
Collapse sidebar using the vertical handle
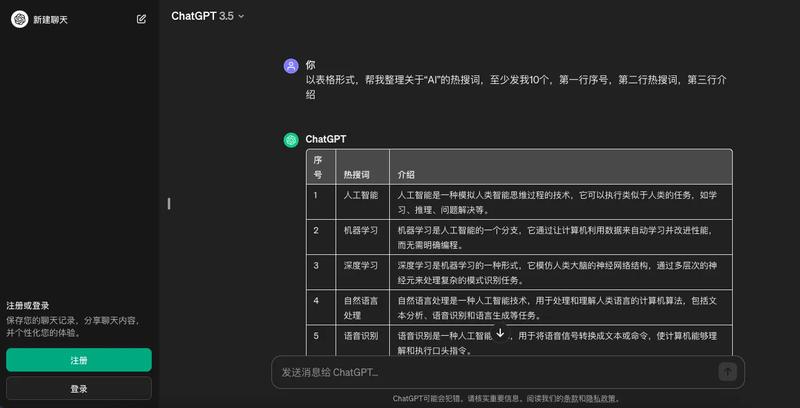[169, 203]
